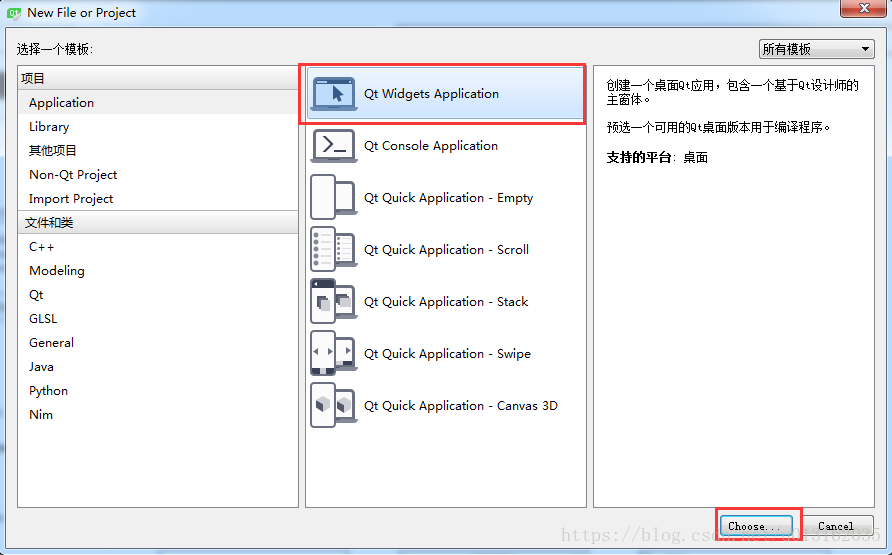892x555 pixels.
Task: Choose the Qt Widgets Application label
Action: pos(431,94)
